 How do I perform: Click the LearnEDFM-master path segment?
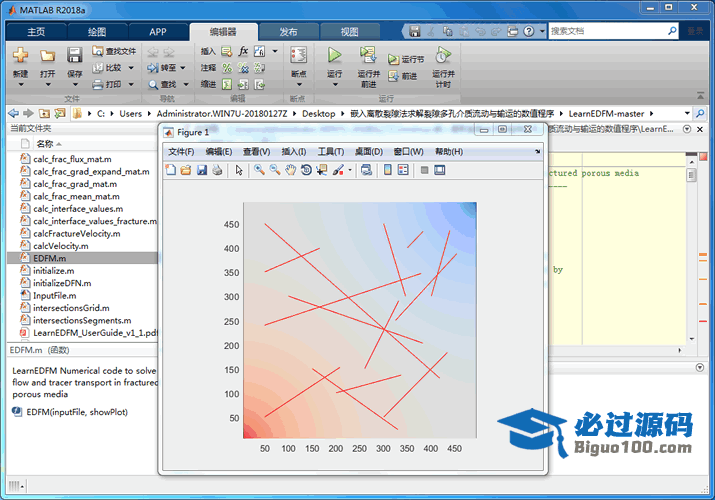(606, 113)
